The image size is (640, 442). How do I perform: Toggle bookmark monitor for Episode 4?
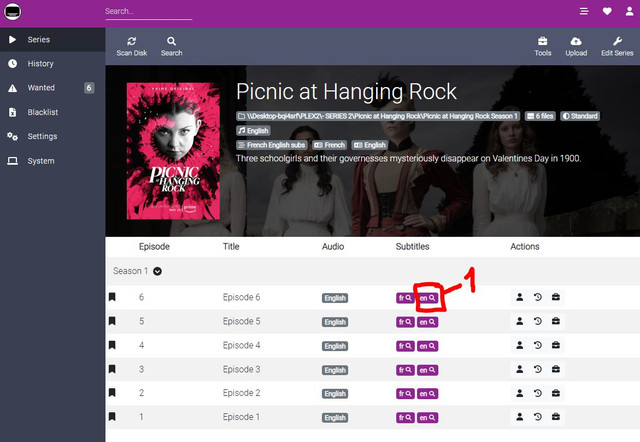pos(112,345)
